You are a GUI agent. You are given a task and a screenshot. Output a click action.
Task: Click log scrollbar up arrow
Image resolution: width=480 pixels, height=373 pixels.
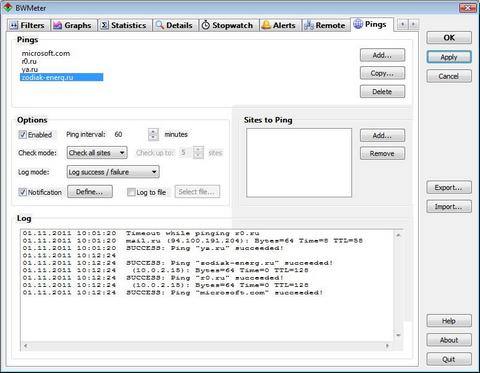(x=398, y=235)
